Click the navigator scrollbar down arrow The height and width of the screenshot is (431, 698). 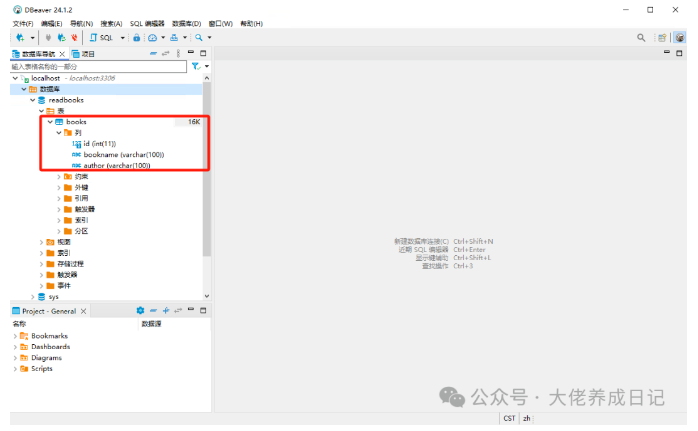[207, 296]
